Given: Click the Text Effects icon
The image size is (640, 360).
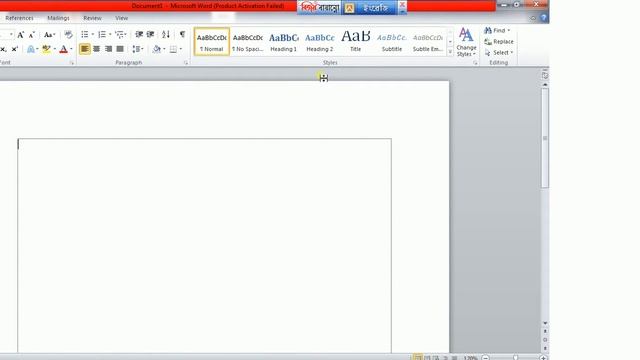Looking at the screenshot, I should [31, 49].
